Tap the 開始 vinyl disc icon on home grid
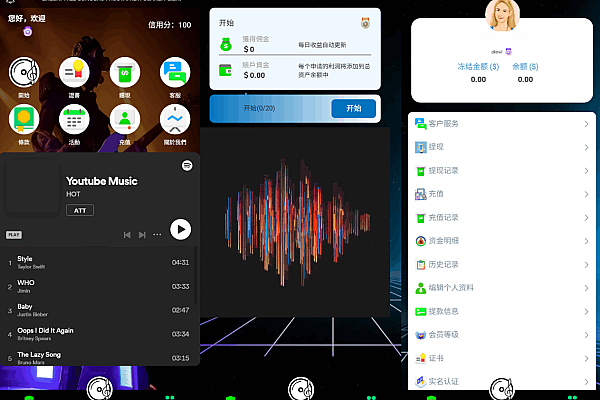The image size is (600, 400). point(24,72)
